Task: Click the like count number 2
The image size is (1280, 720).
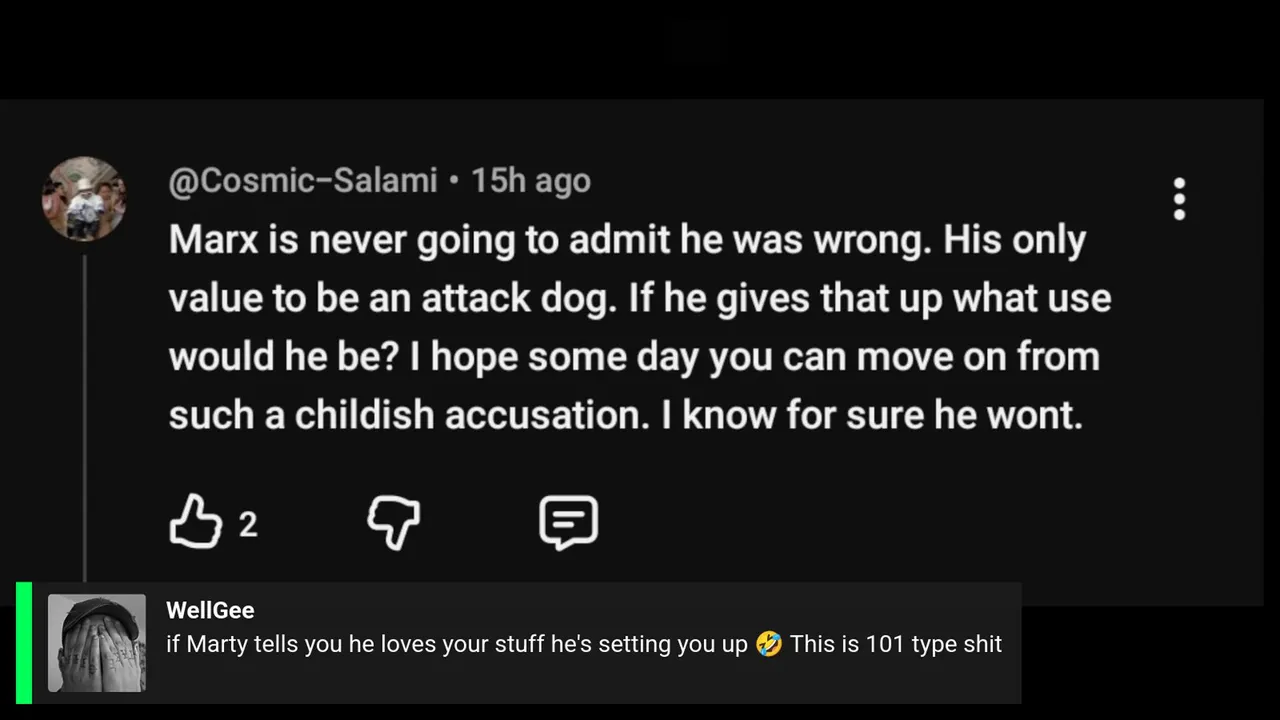Action: tap(248, 524)
